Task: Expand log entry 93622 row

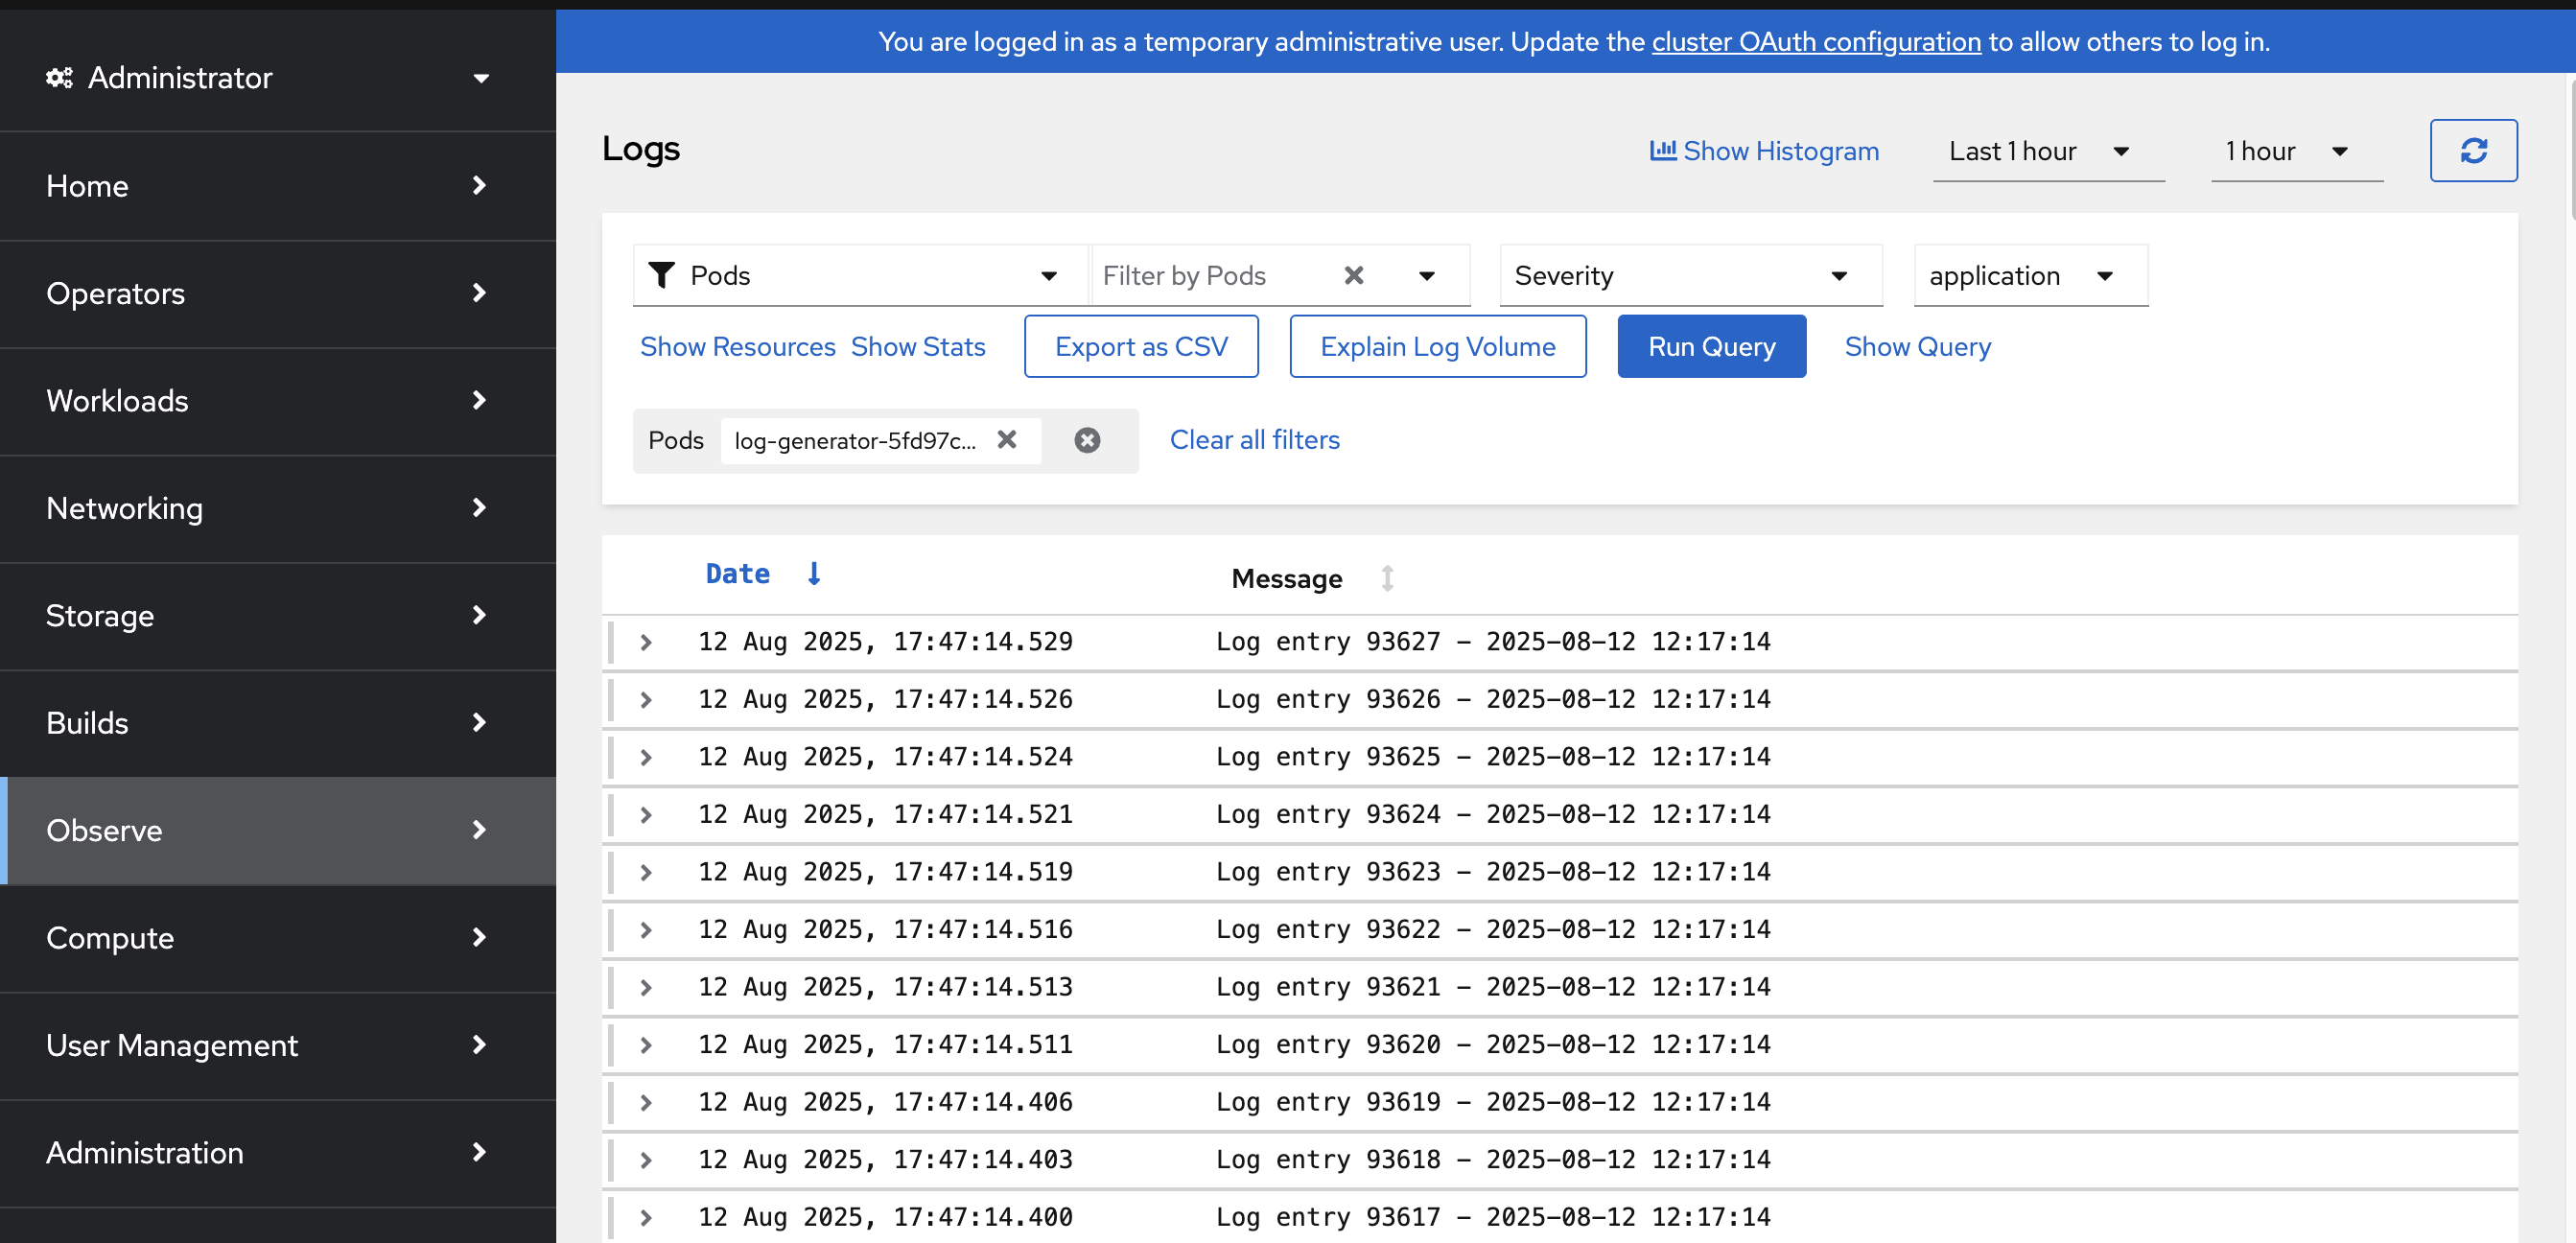Action: pyautogui.click(x=646, y=930)
